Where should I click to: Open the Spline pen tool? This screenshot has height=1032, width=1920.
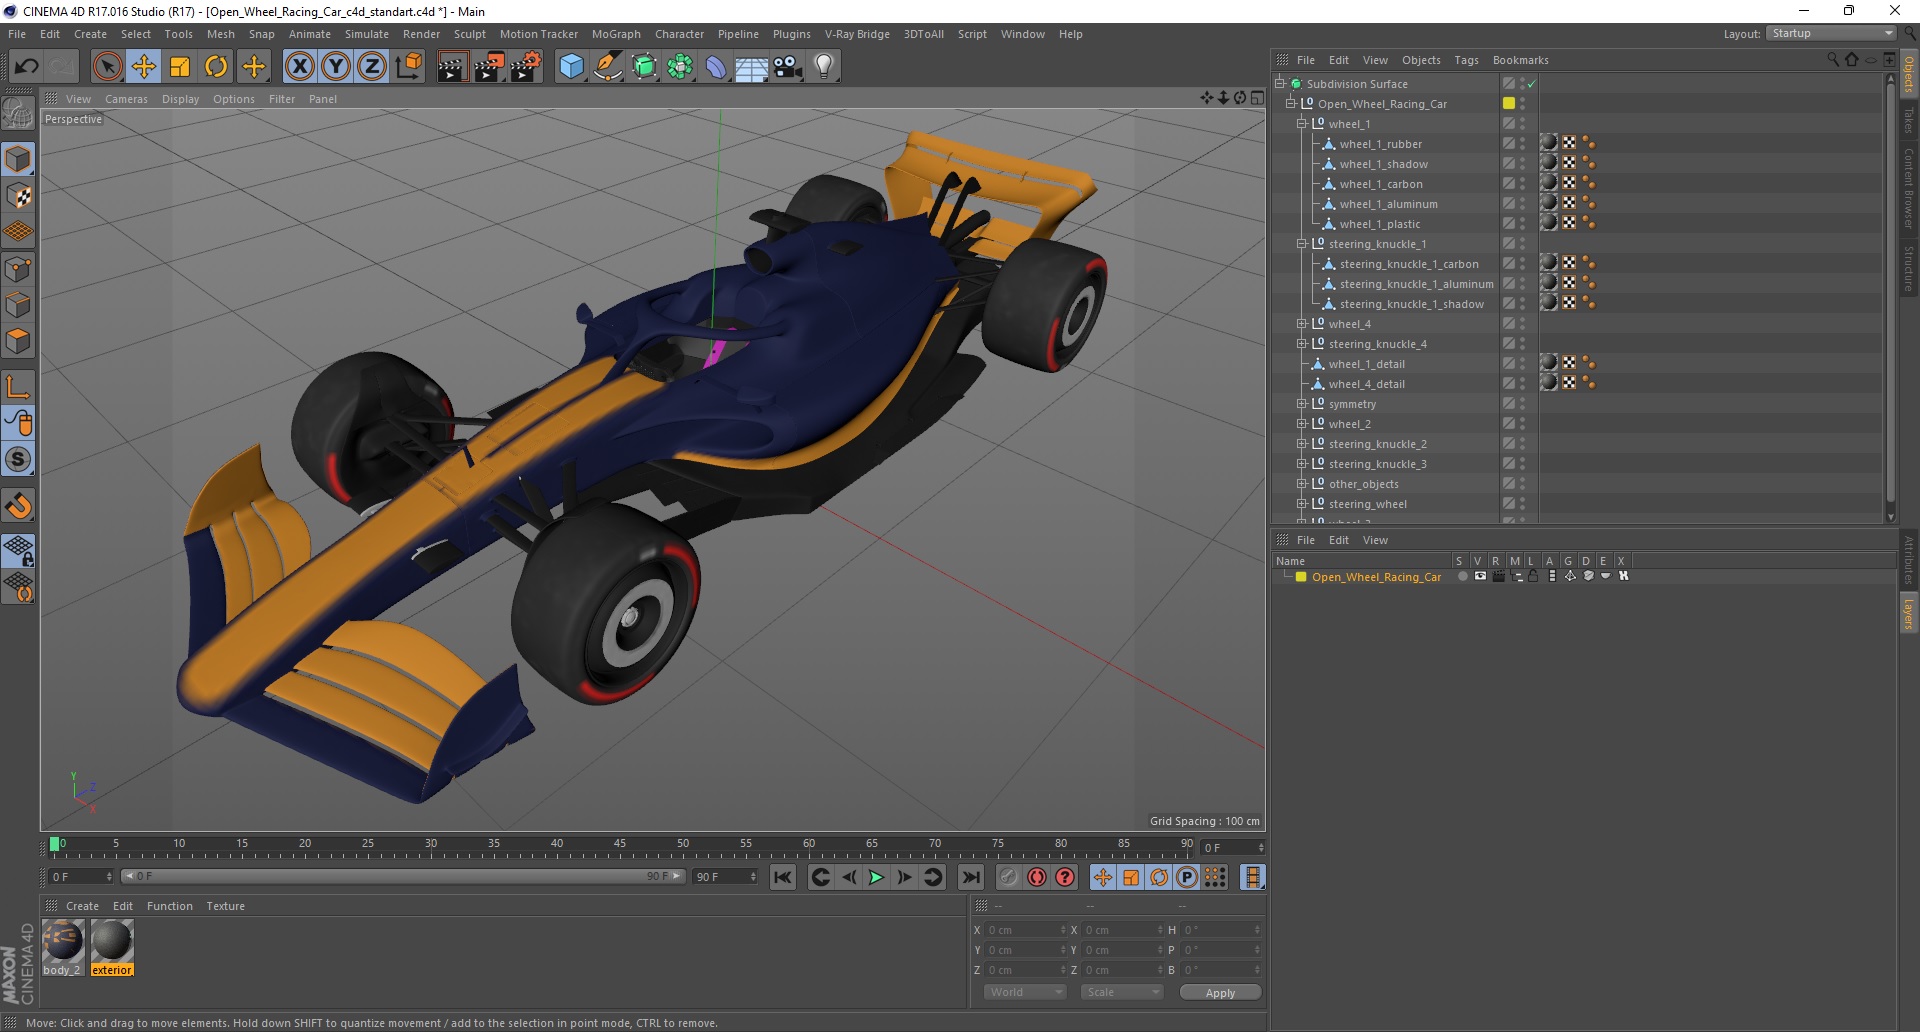(608, 67)
